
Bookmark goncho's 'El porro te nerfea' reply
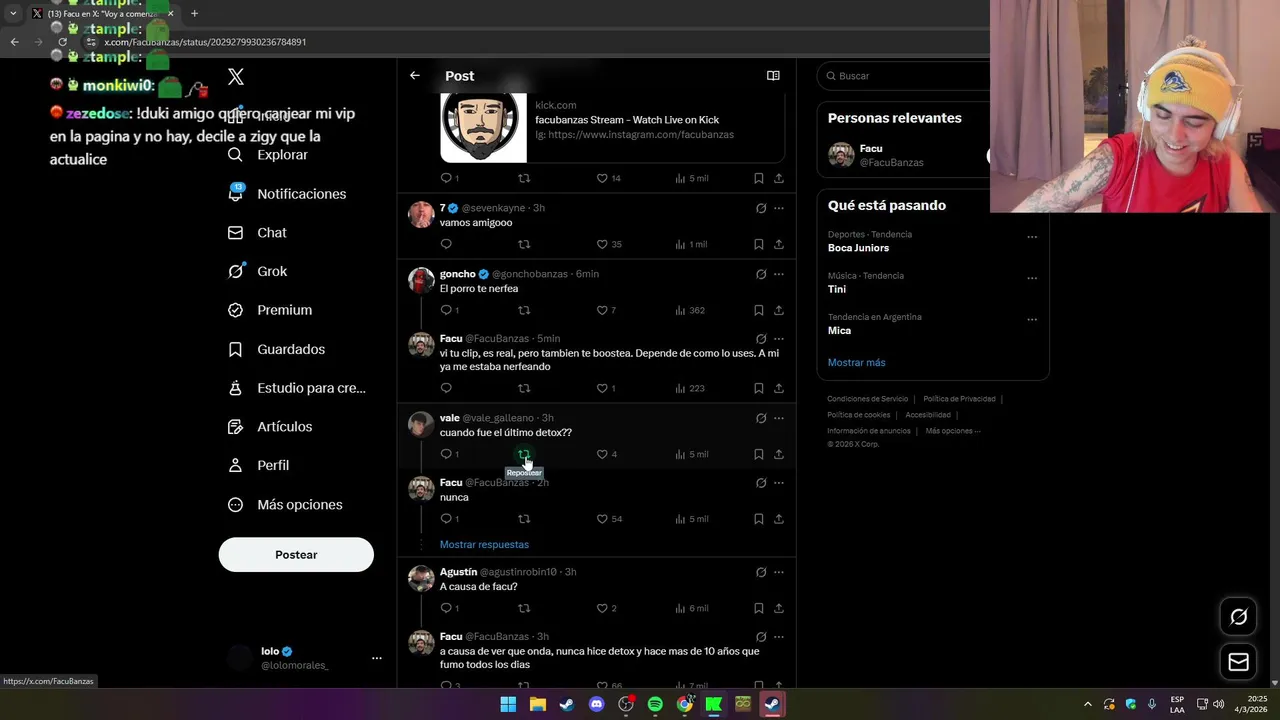[x=758, y=310]
